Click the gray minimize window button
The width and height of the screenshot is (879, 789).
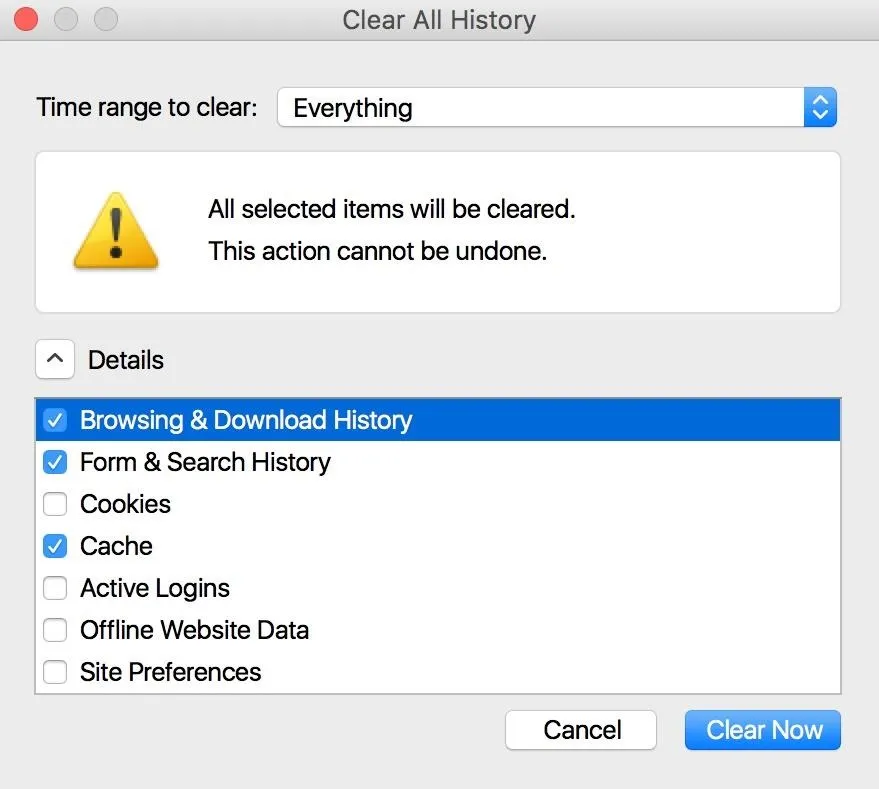click(x=66, y=19)
